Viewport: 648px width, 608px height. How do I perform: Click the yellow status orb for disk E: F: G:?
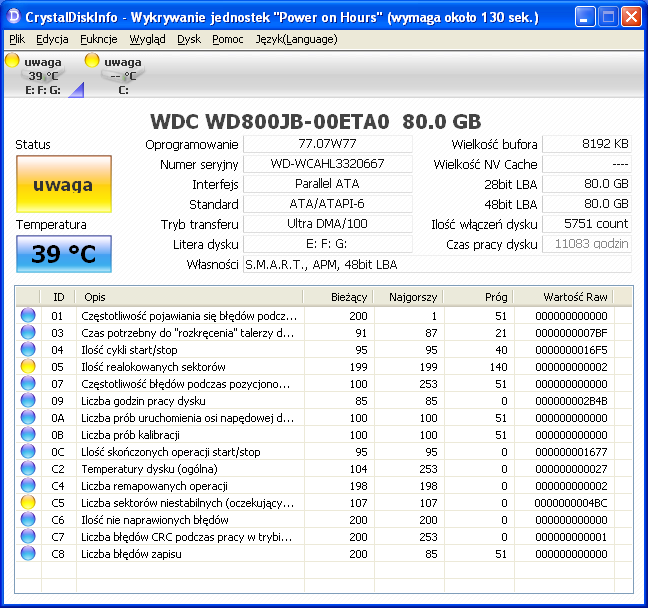(12, 60)
